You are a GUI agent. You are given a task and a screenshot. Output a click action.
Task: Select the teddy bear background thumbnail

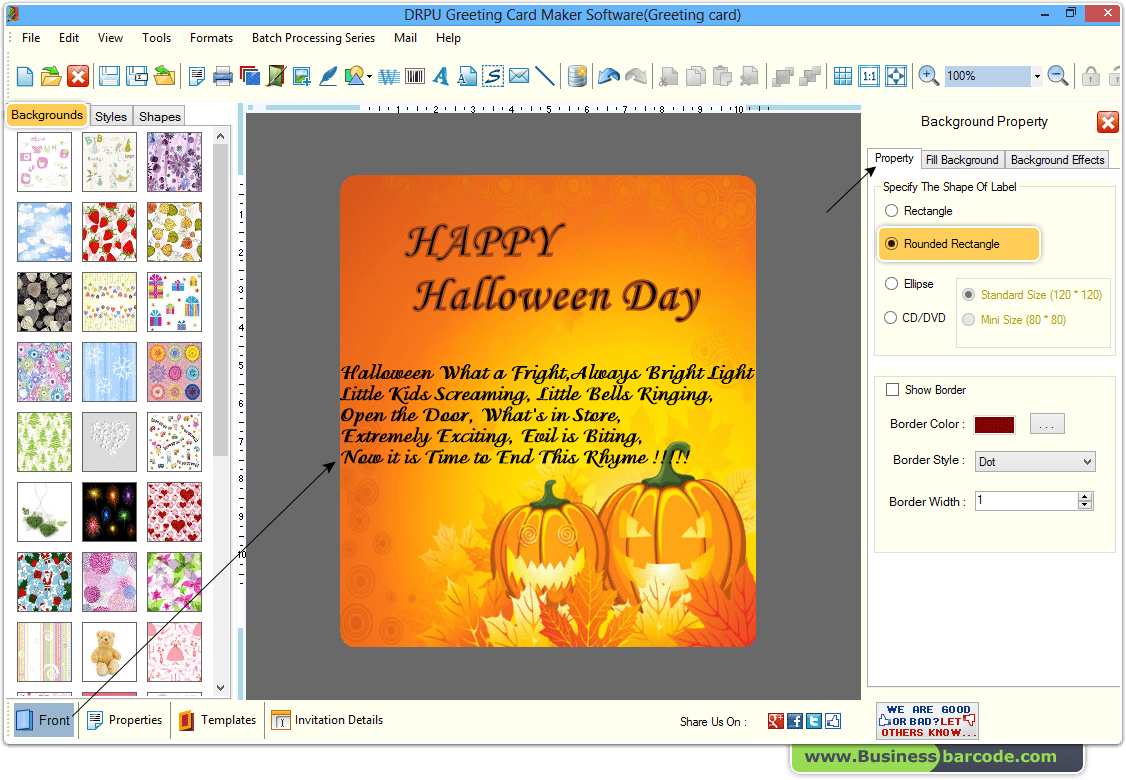click(109, 651)
